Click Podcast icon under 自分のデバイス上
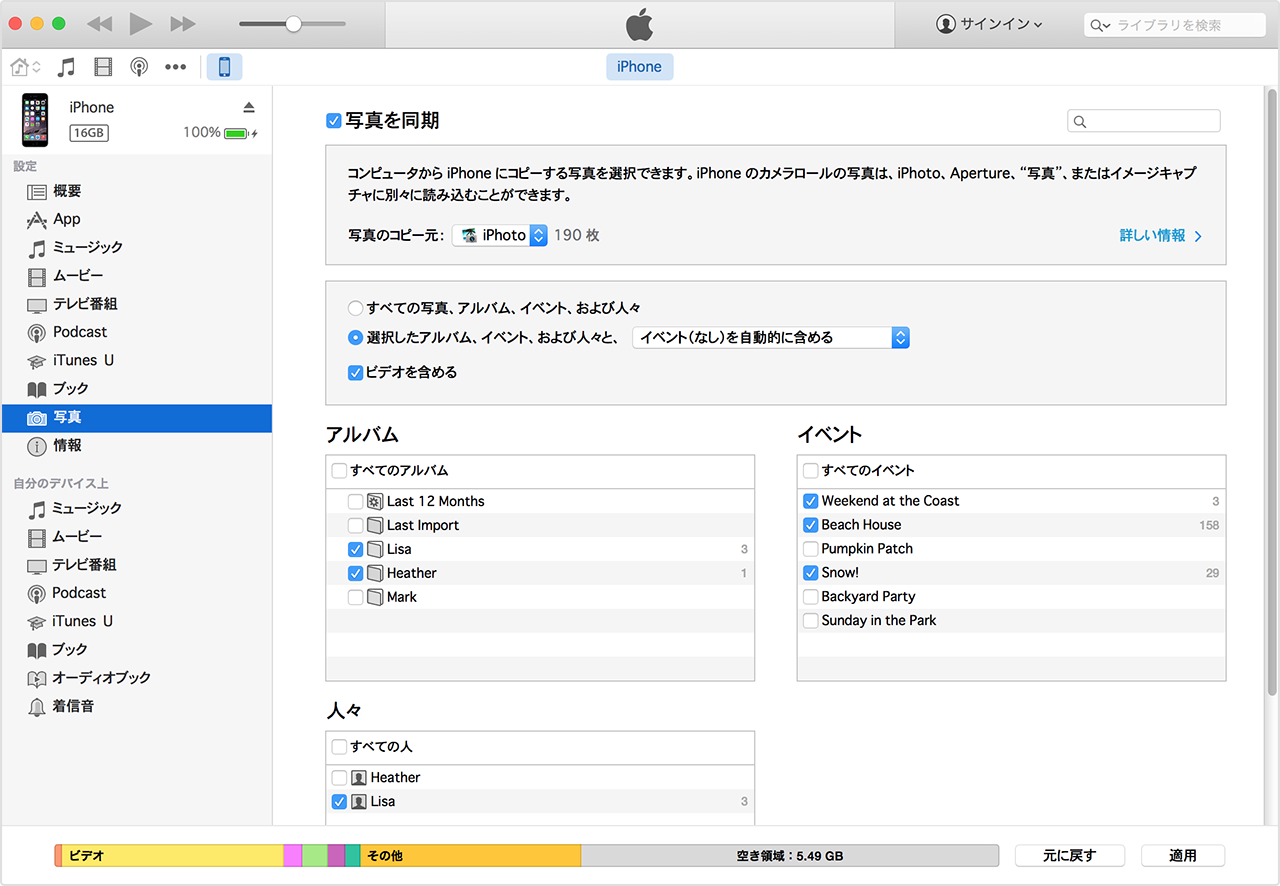Screen dimensions: 1280x886 (37, 594)
